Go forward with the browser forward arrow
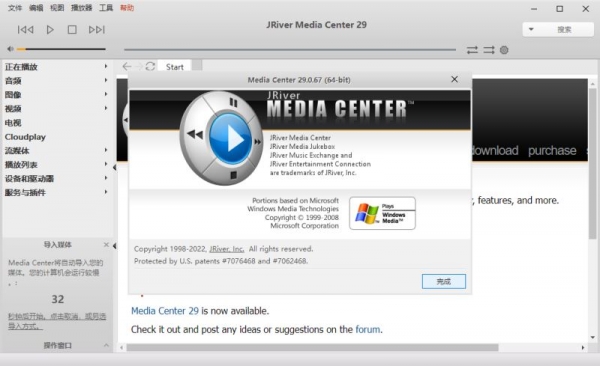Screen dimensions: 600x366 (139, 67)
